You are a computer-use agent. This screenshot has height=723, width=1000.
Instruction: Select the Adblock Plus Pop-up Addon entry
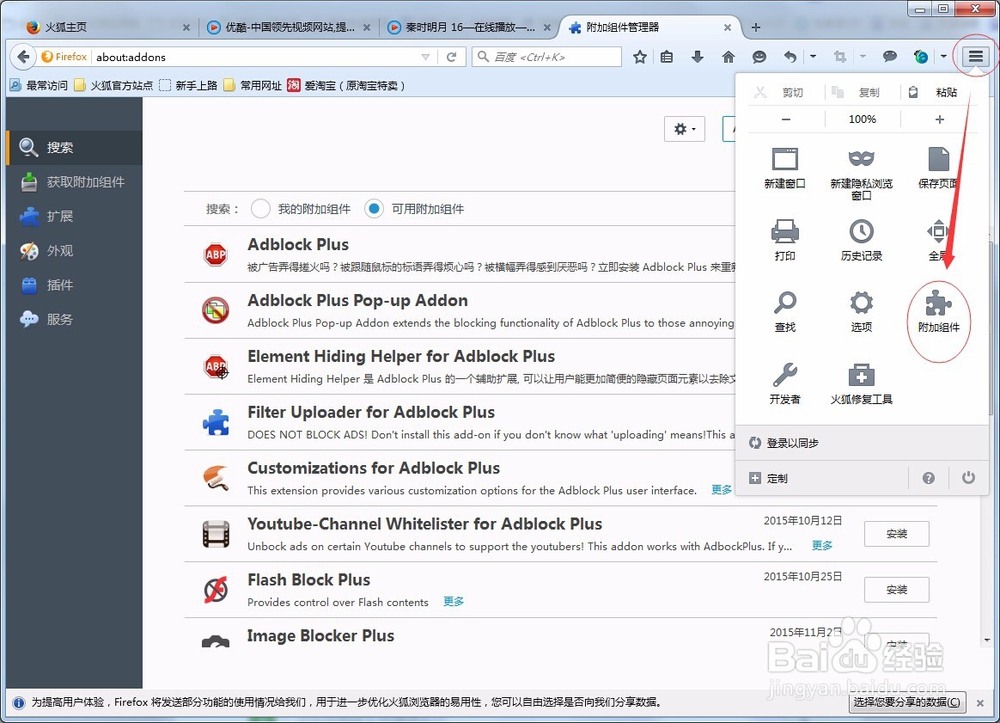pyautogui.click(x=459, y=311)
